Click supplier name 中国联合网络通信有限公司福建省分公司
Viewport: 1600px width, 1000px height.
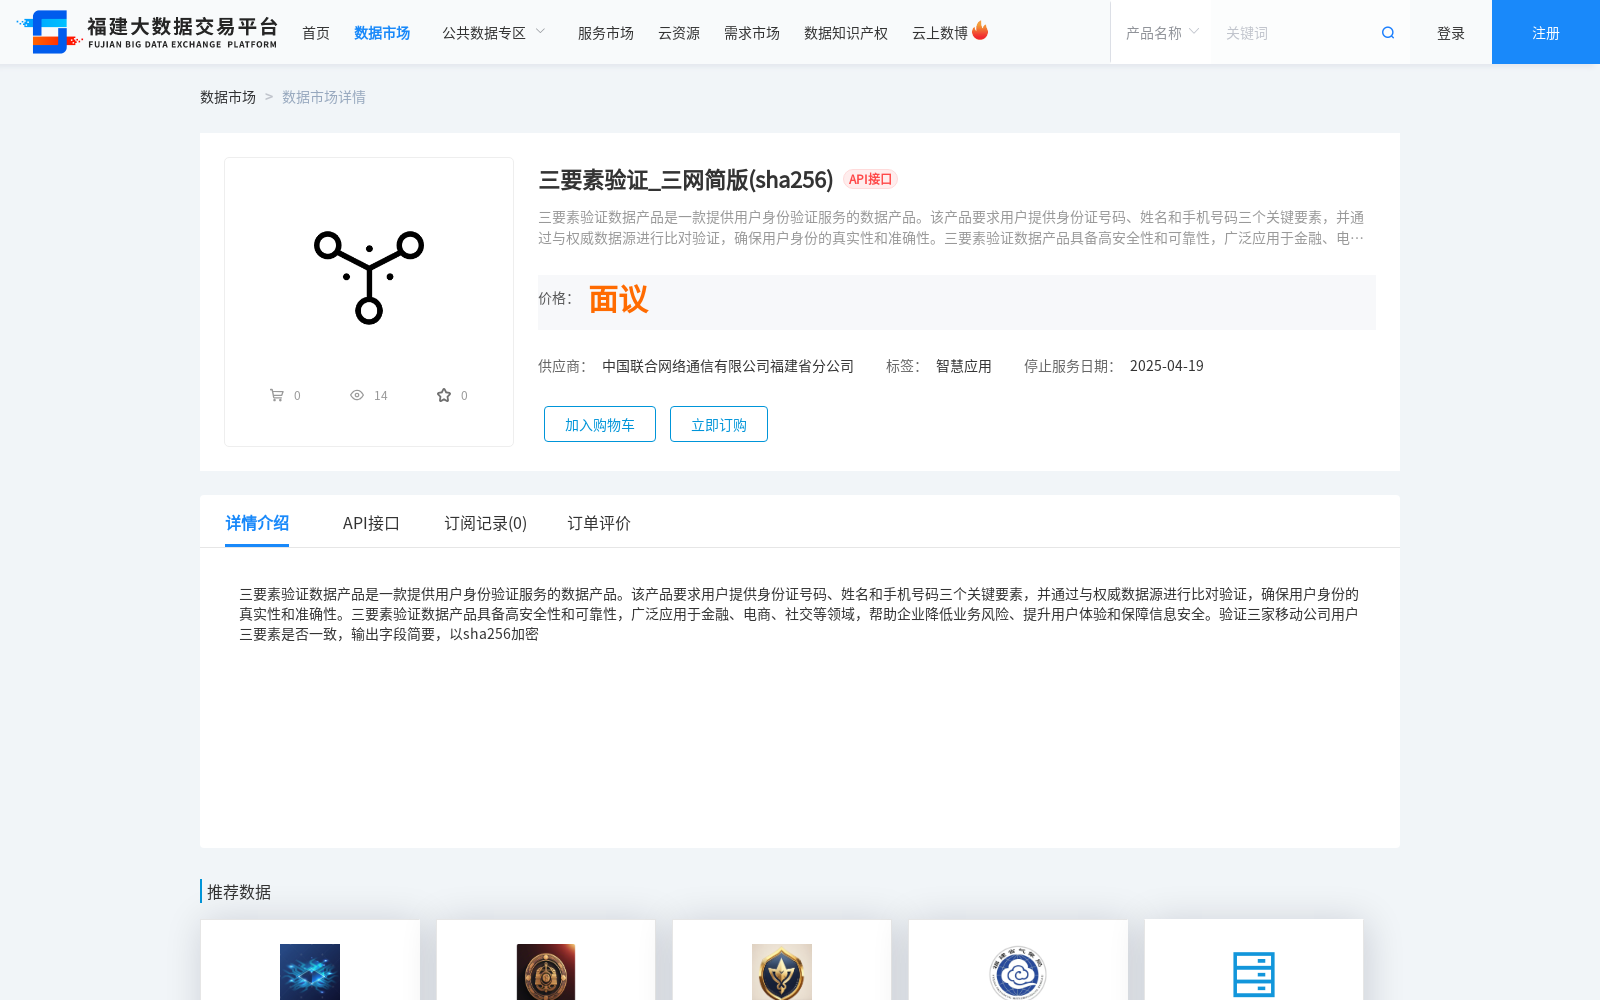[728, 366]
